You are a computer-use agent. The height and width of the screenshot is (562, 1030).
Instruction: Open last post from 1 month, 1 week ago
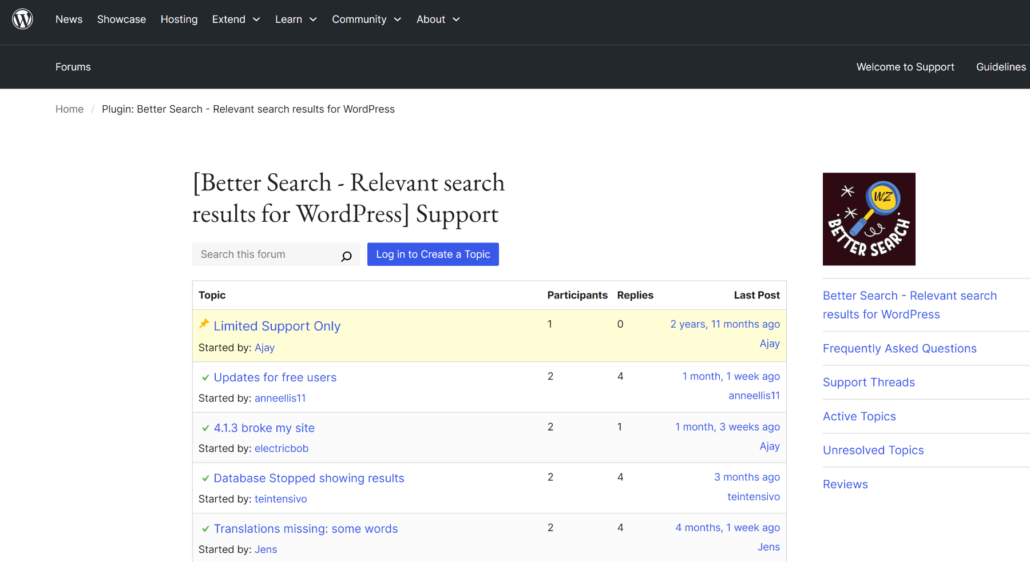coord(730,377)
